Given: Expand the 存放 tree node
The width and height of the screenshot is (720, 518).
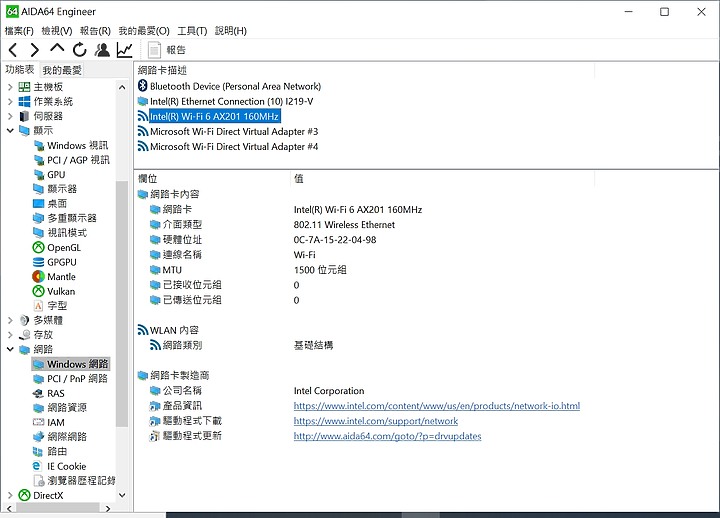Looking at the screenshot, I should (10, 335).
